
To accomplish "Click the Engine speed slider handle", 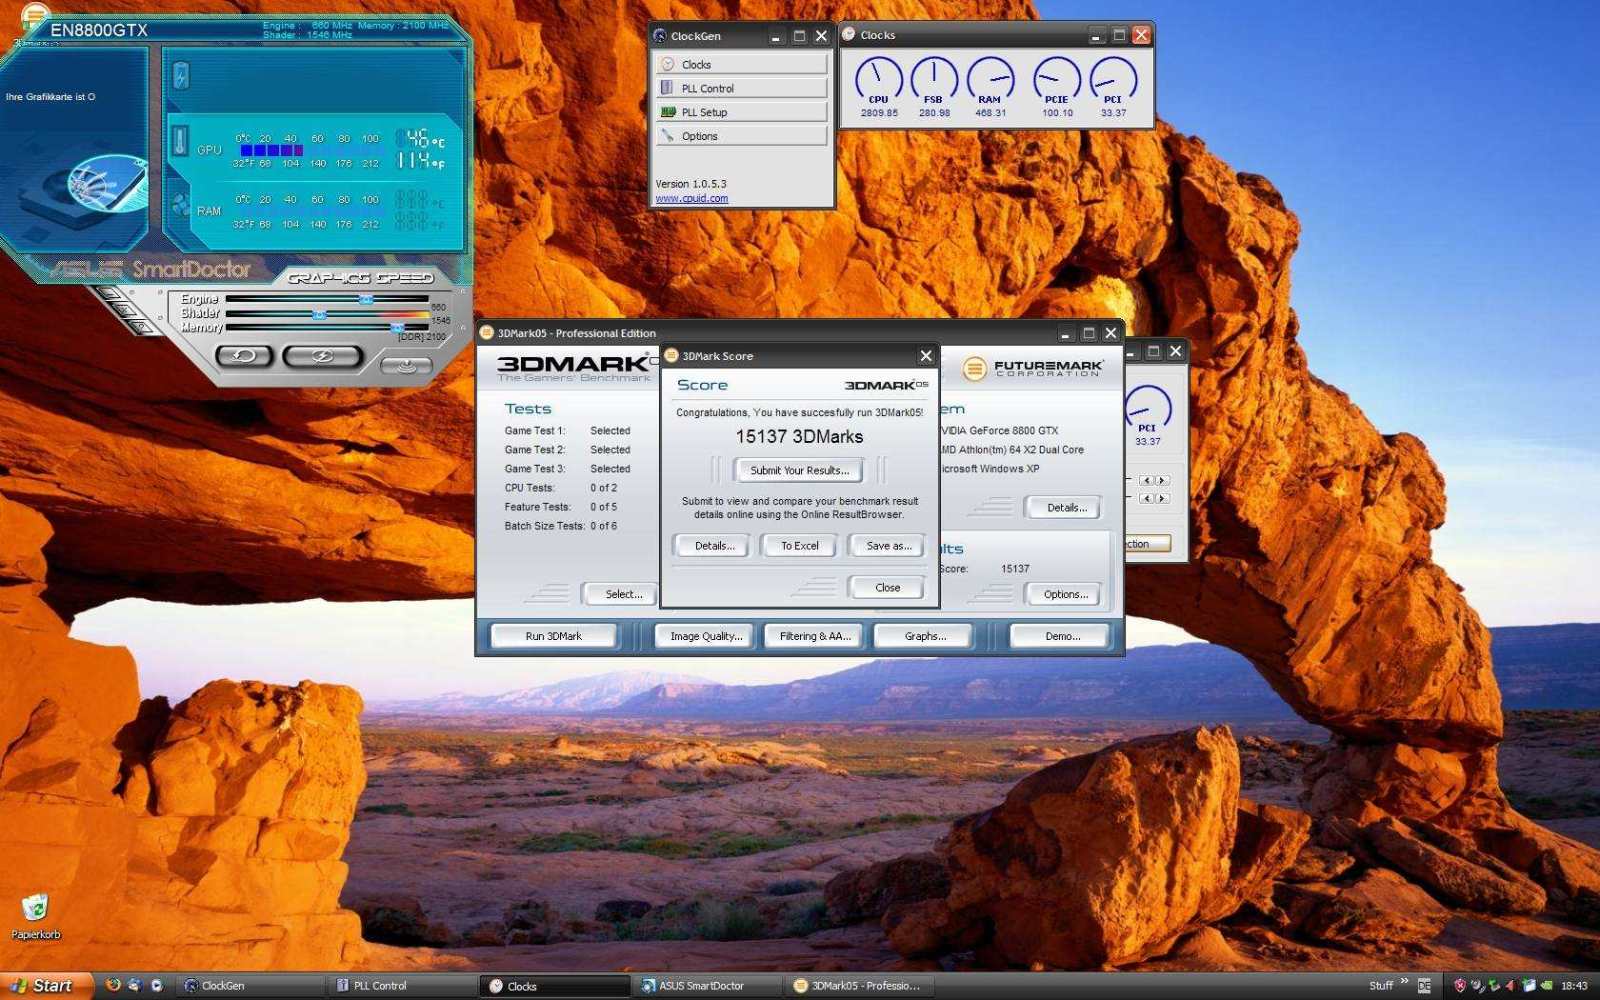I will coord(366,299).
